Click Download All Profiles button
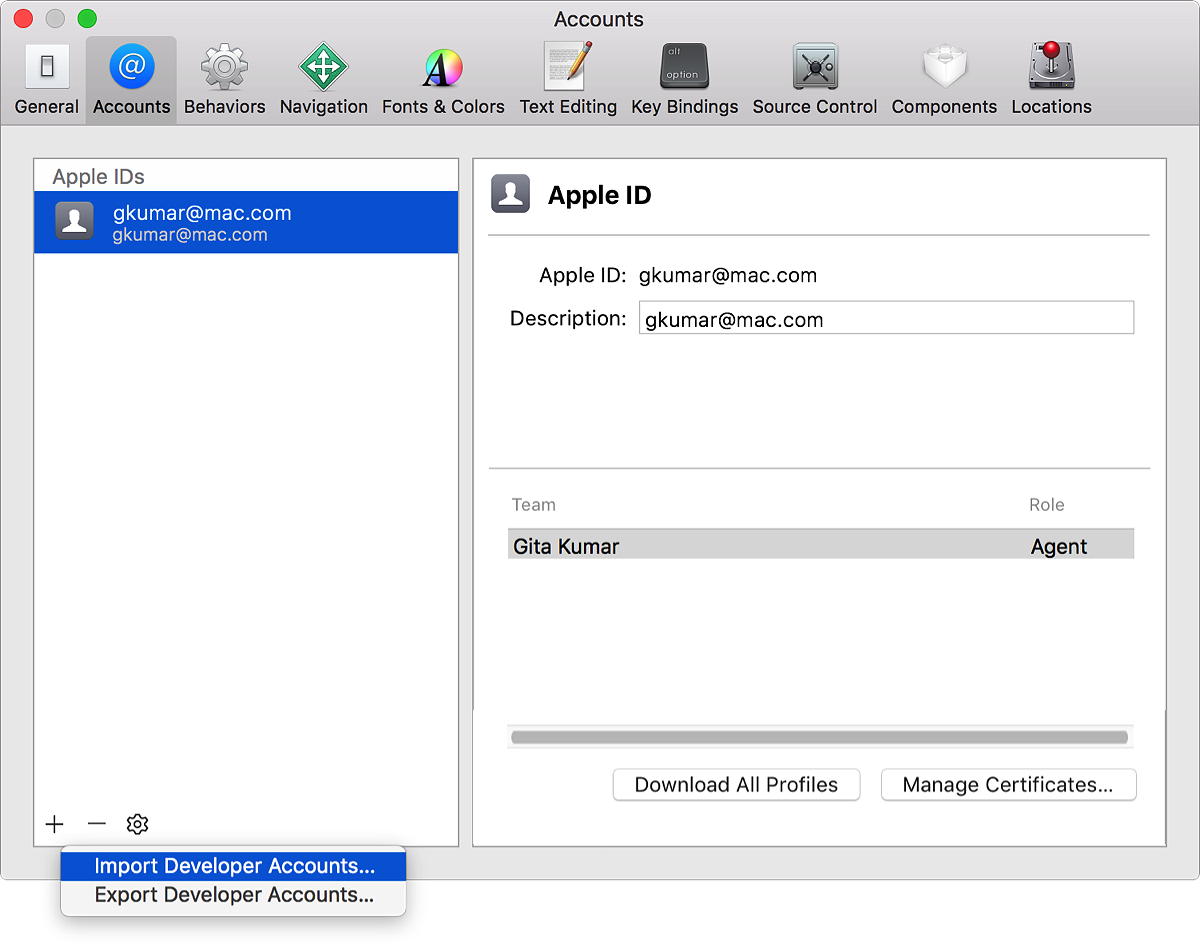Viewport: 1200px width, 949px height. pyautogui.click(x=736, y=785)
